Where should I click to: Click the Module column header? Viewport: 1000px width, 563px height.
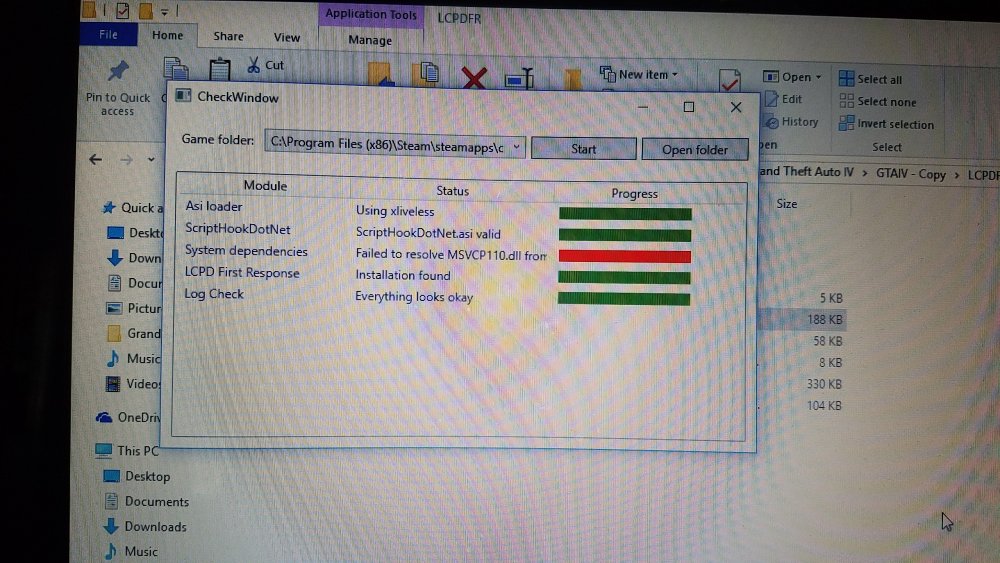tap(265, 186)
